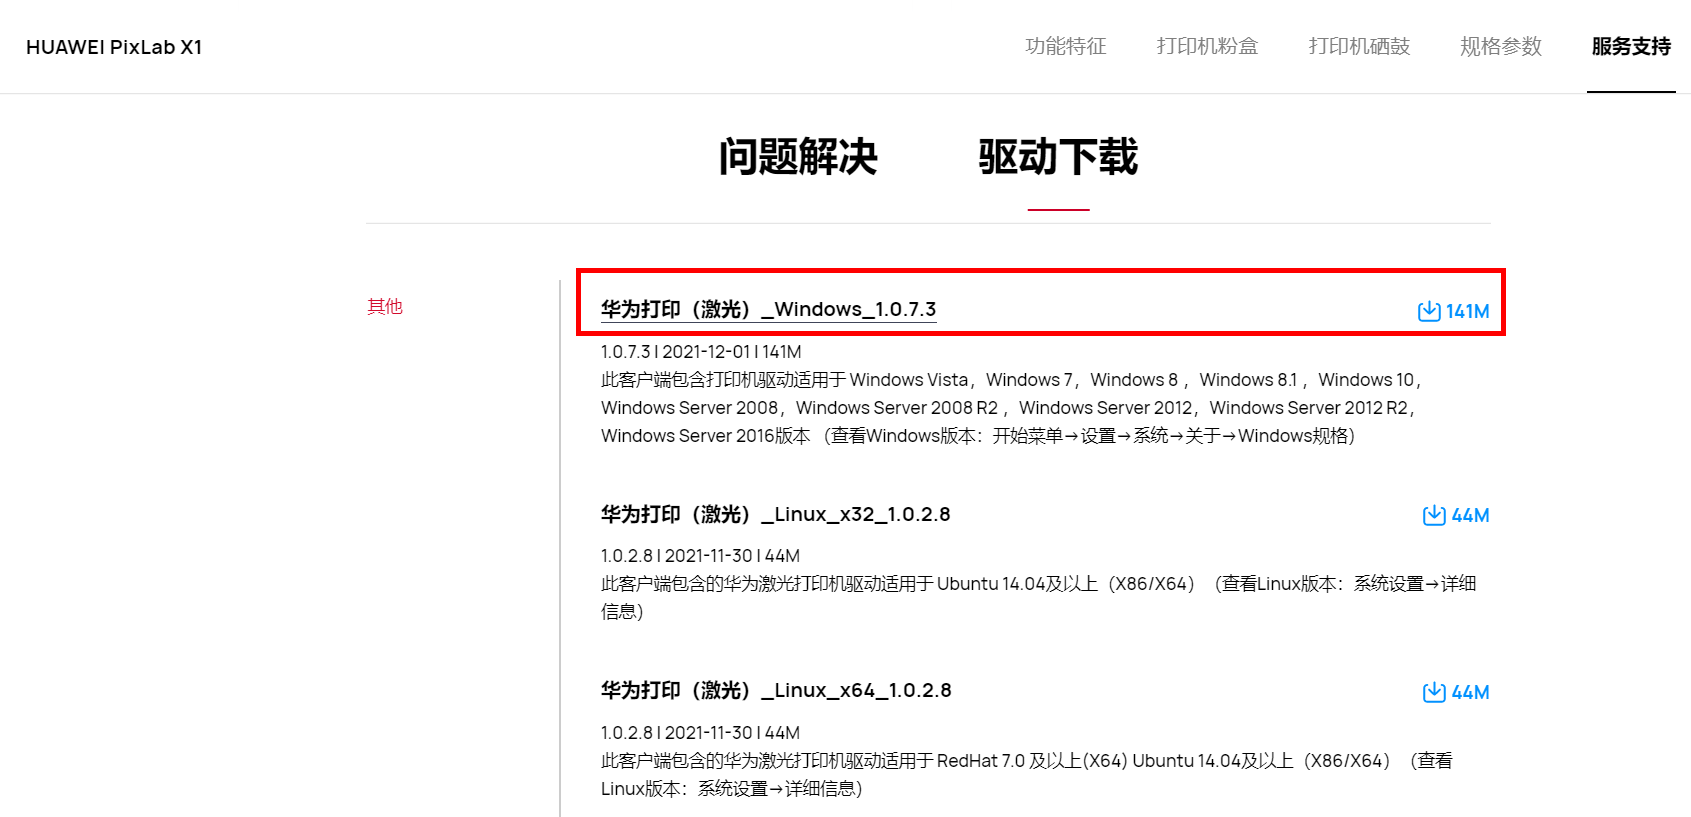The image size is (1691, 817).
Task: Click the Linux_x32 description starting 此客户端包含的华为激光打印机驱动适用于 Ubuntu 14.04及以上
Action: tap(1039, 597)
